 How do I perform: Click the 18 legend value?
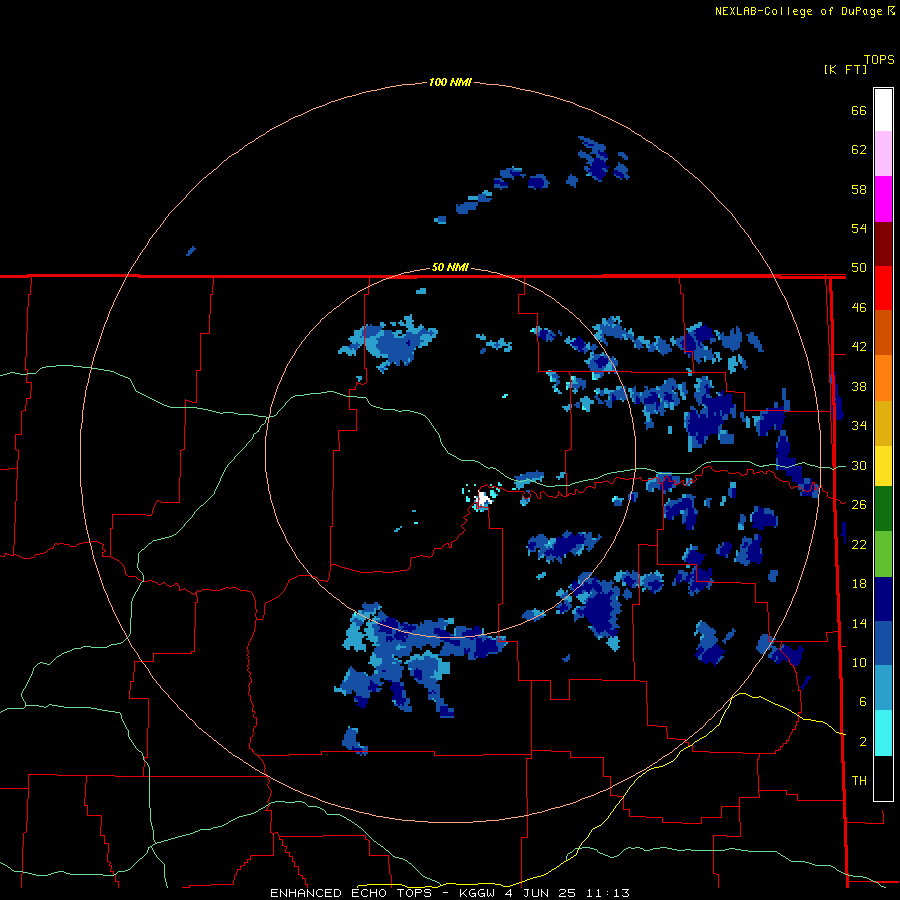[x=859, y=584]
